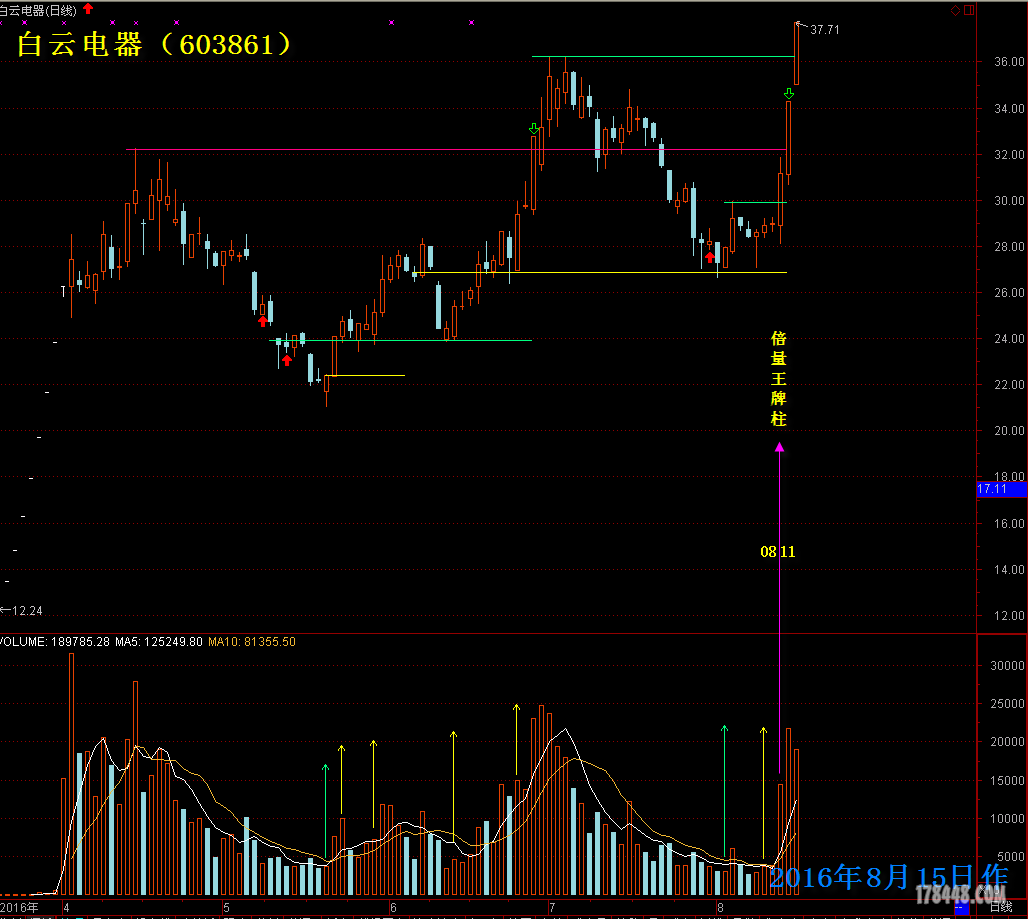Click the 2016年 label on the date axis

click(19, 908)
